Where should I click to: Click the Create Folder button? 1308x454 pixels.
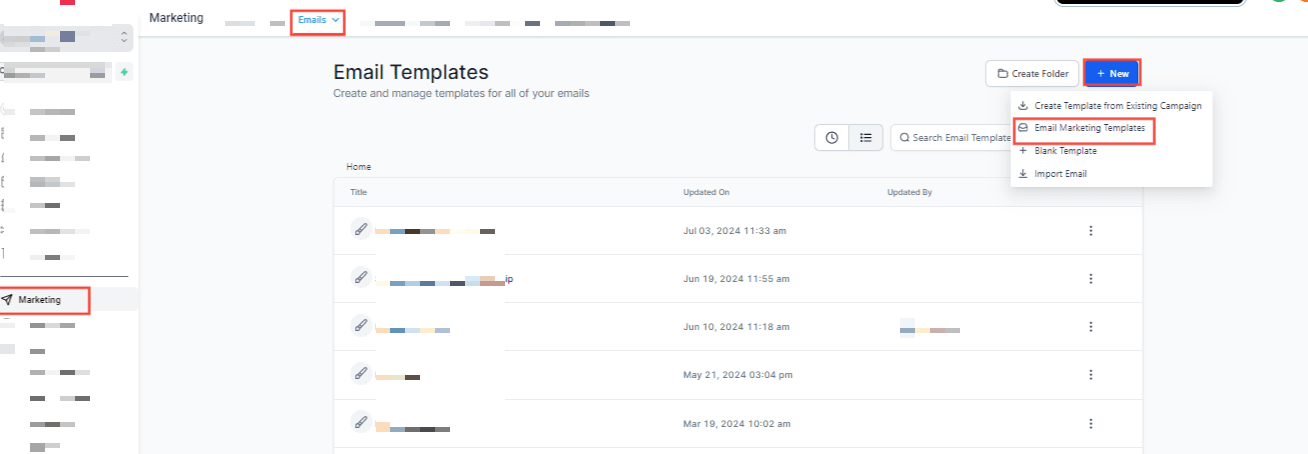[1032, 74]
